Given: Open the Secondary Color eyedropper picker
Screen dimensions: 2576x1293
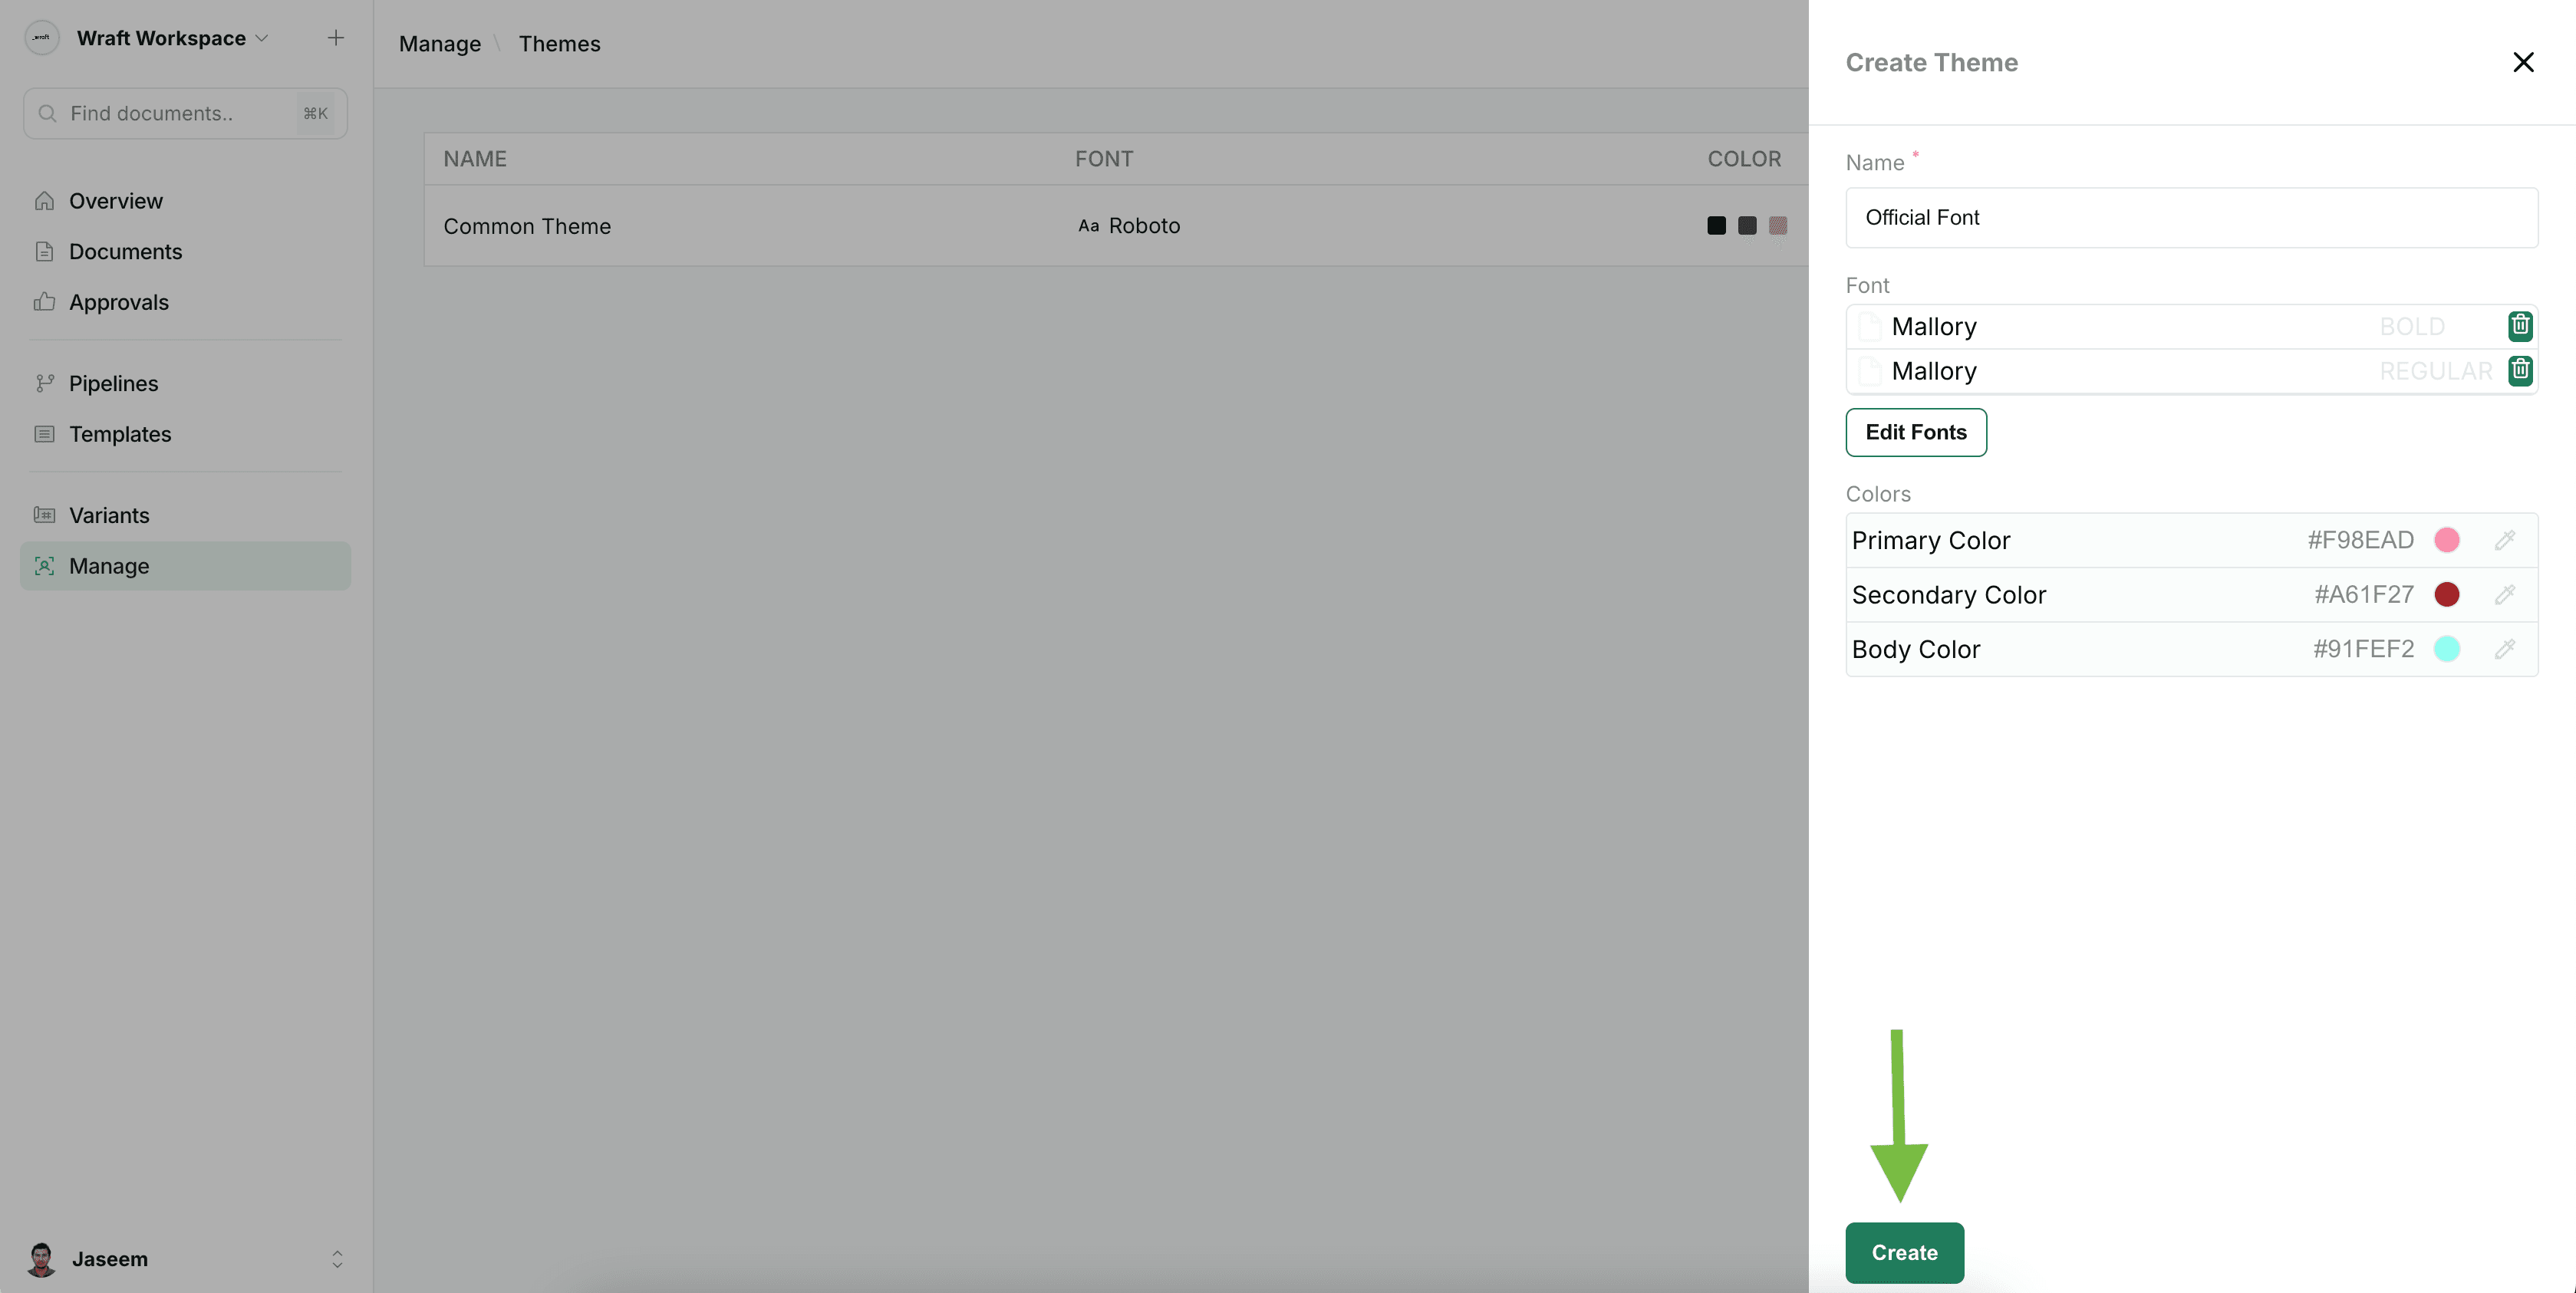Looking at the screenshot, I should click(x=2504, y=594).
